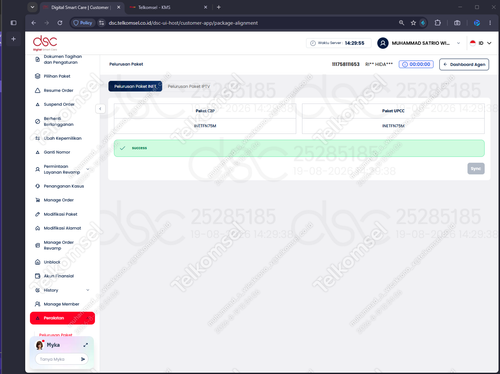500x374 pixels.
Task: Open Dokumen Tagihan dan Pengaturan menu
Action: pos(62,59)
